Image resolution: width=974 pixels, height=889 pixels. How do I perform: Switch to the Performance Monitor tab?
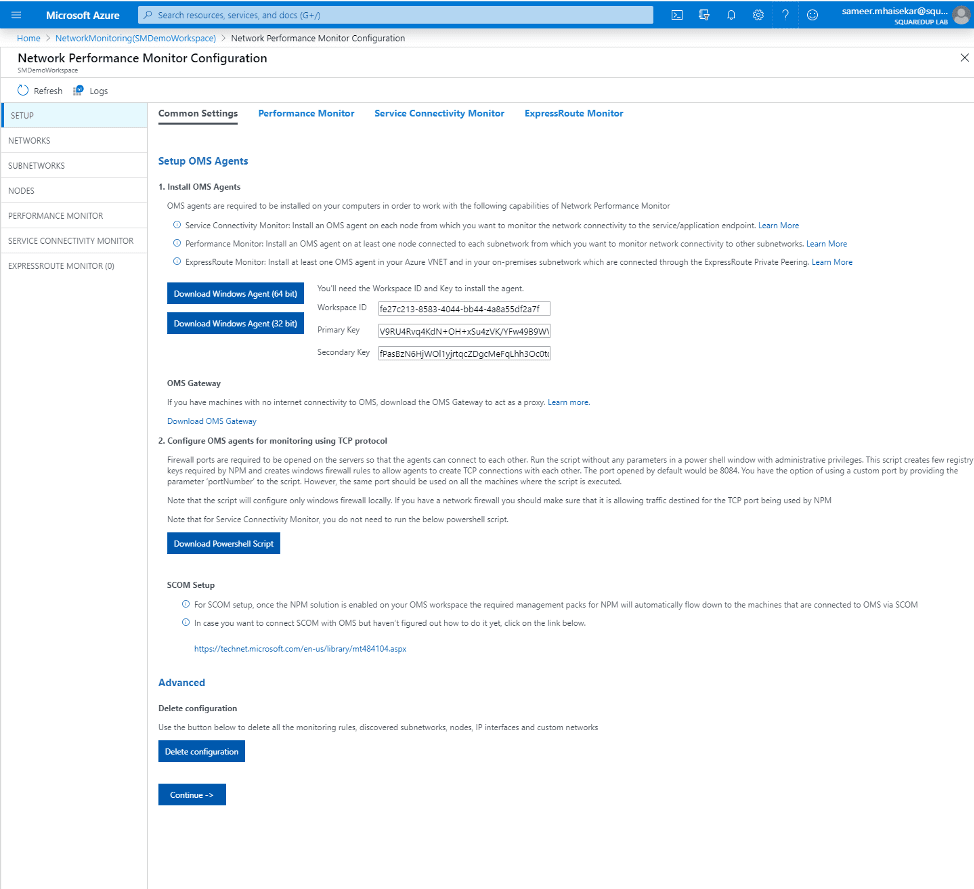[x=306, y=114]
